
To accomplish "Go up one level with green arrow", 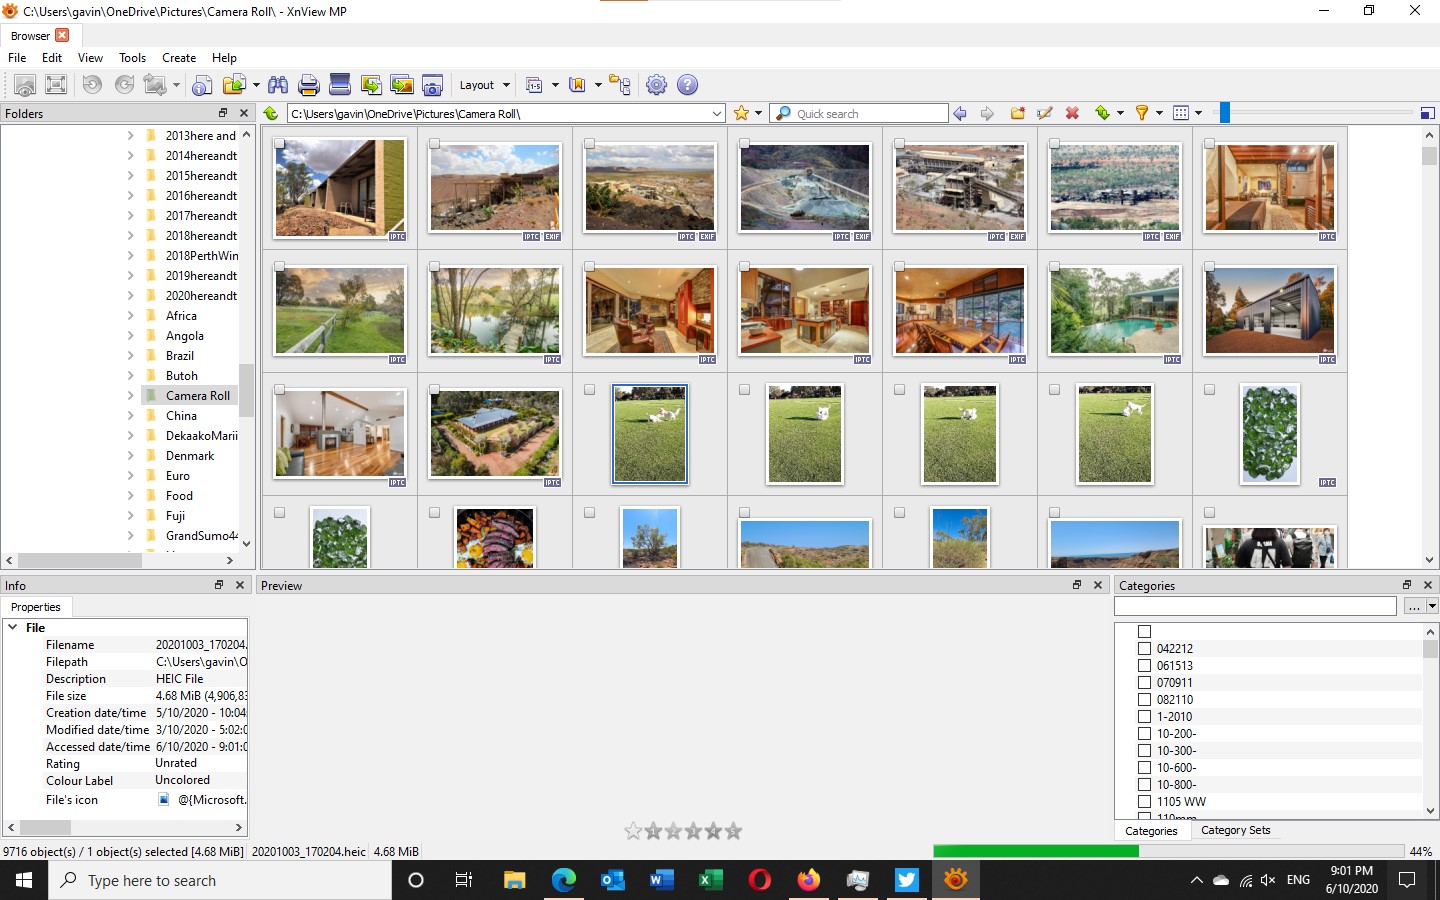I will [x=271, y=113].
